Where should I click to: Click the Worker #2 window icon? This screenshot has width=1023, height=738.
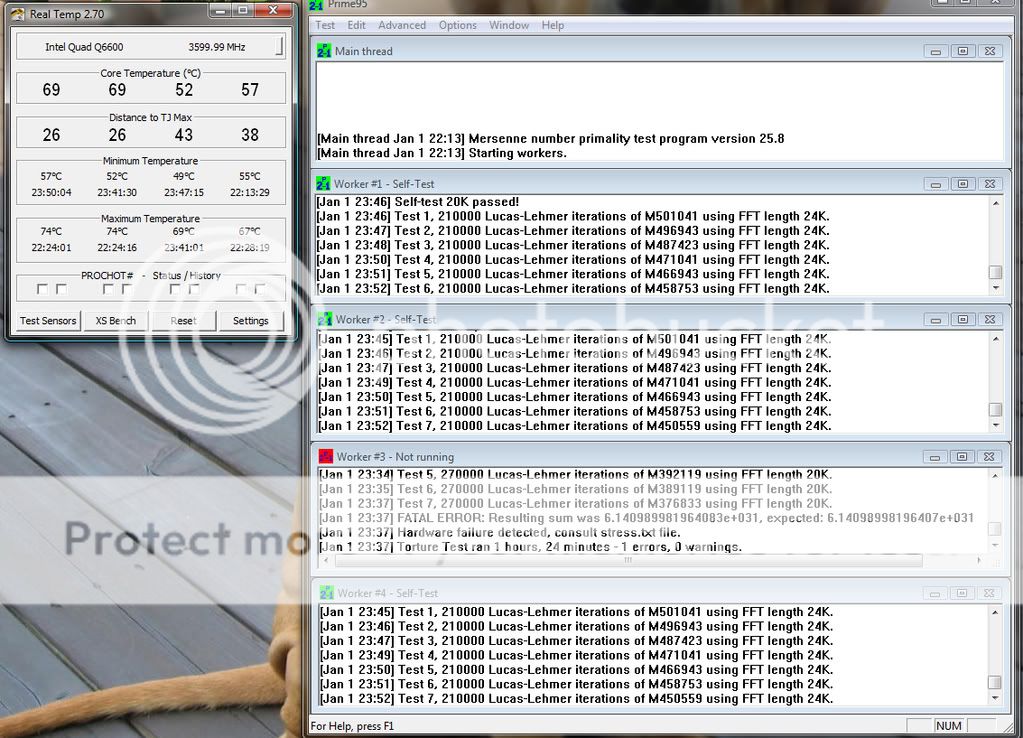(x=325, y=319)
